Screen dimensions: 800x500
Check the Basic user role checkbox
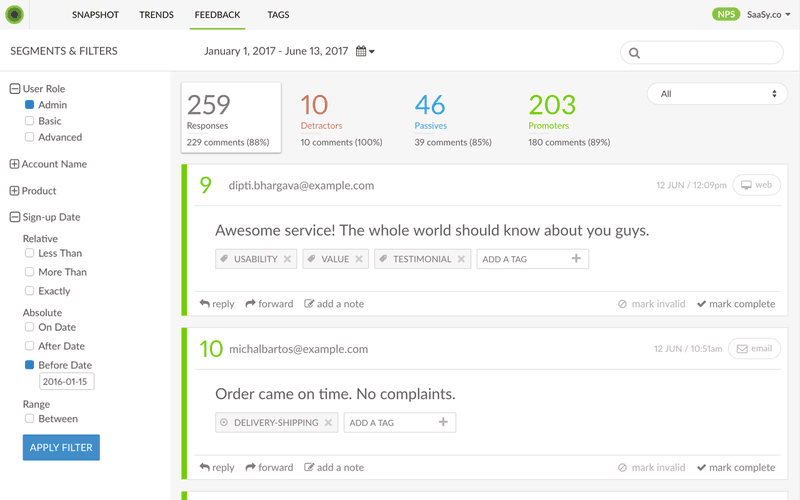point(30,121)
